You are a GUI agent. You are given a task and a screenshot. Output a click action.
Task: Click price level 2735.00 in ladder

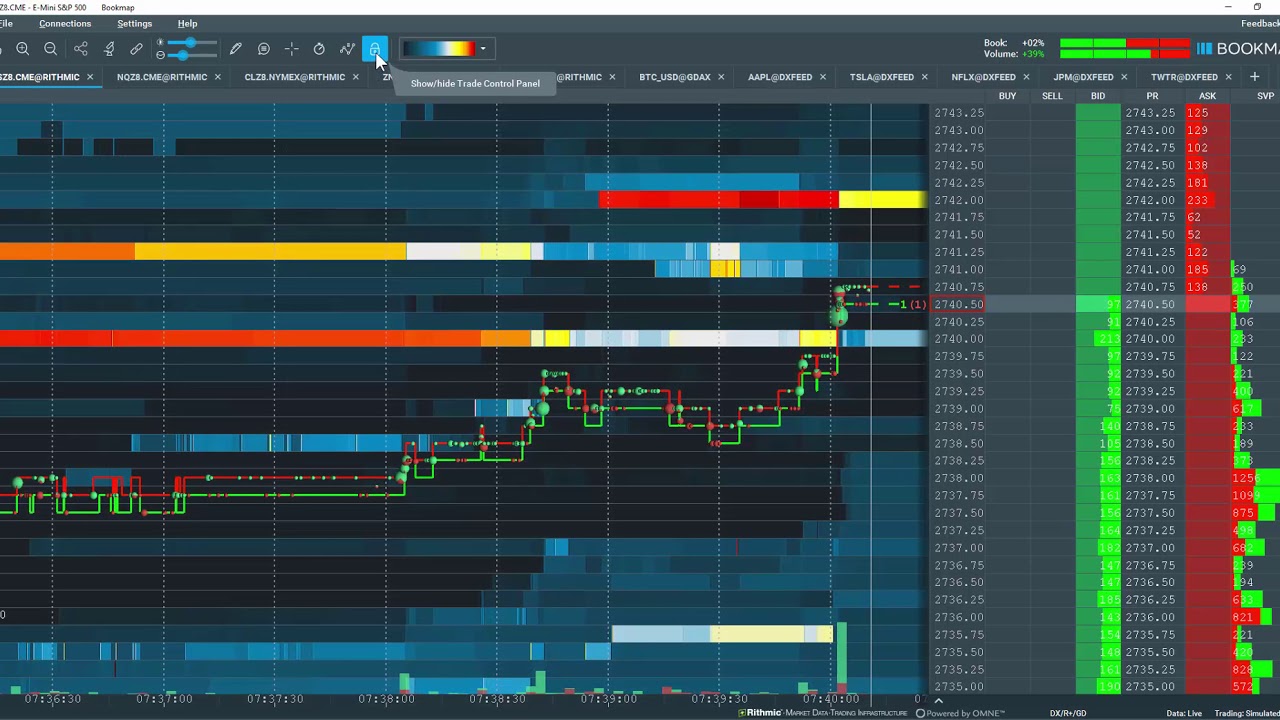pos(1150,687)
